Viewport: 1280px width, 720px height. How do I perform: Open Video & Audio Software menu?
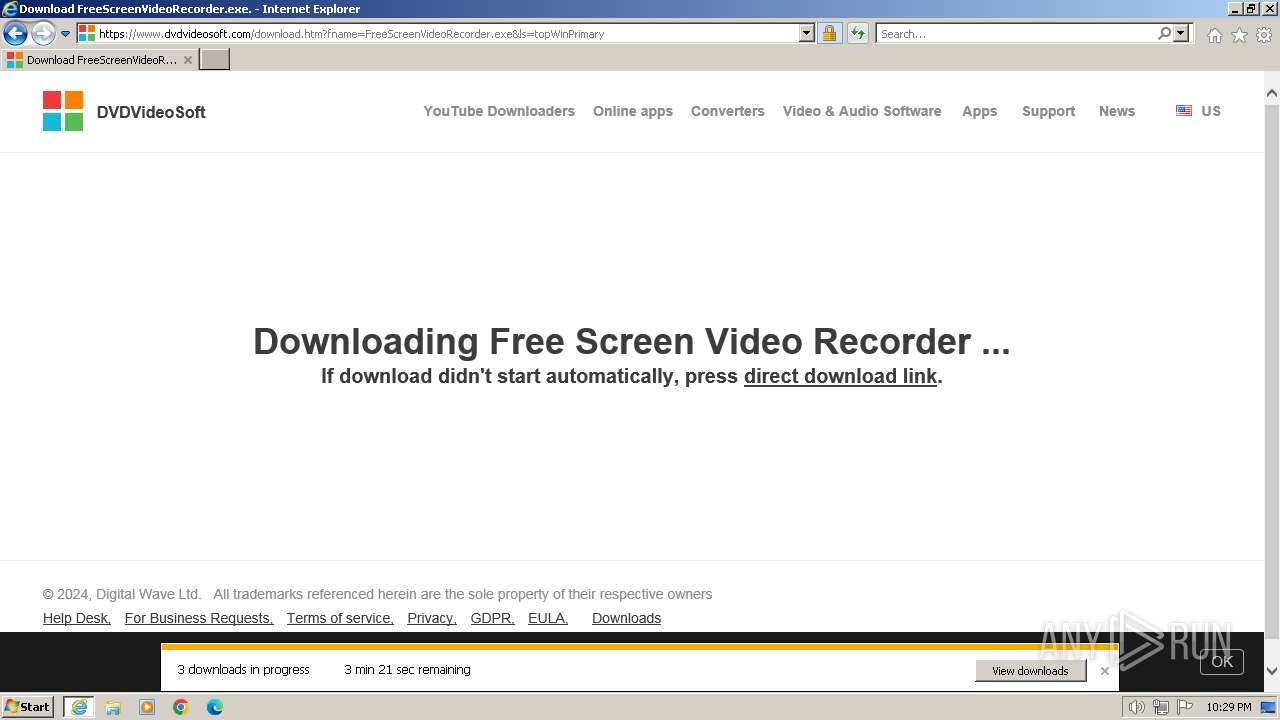pos(862,111)
